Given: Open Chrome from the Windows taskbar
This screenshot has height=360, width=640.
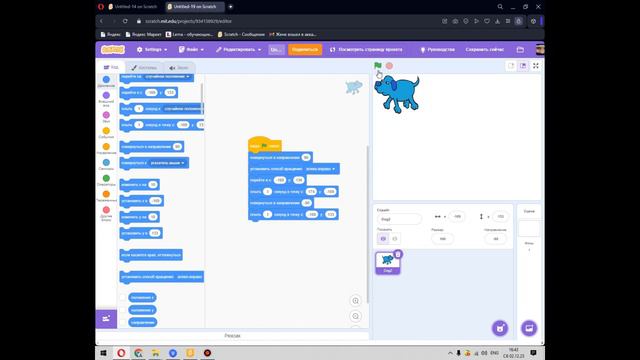Looking at the screenshot, I should click(138, 353).
